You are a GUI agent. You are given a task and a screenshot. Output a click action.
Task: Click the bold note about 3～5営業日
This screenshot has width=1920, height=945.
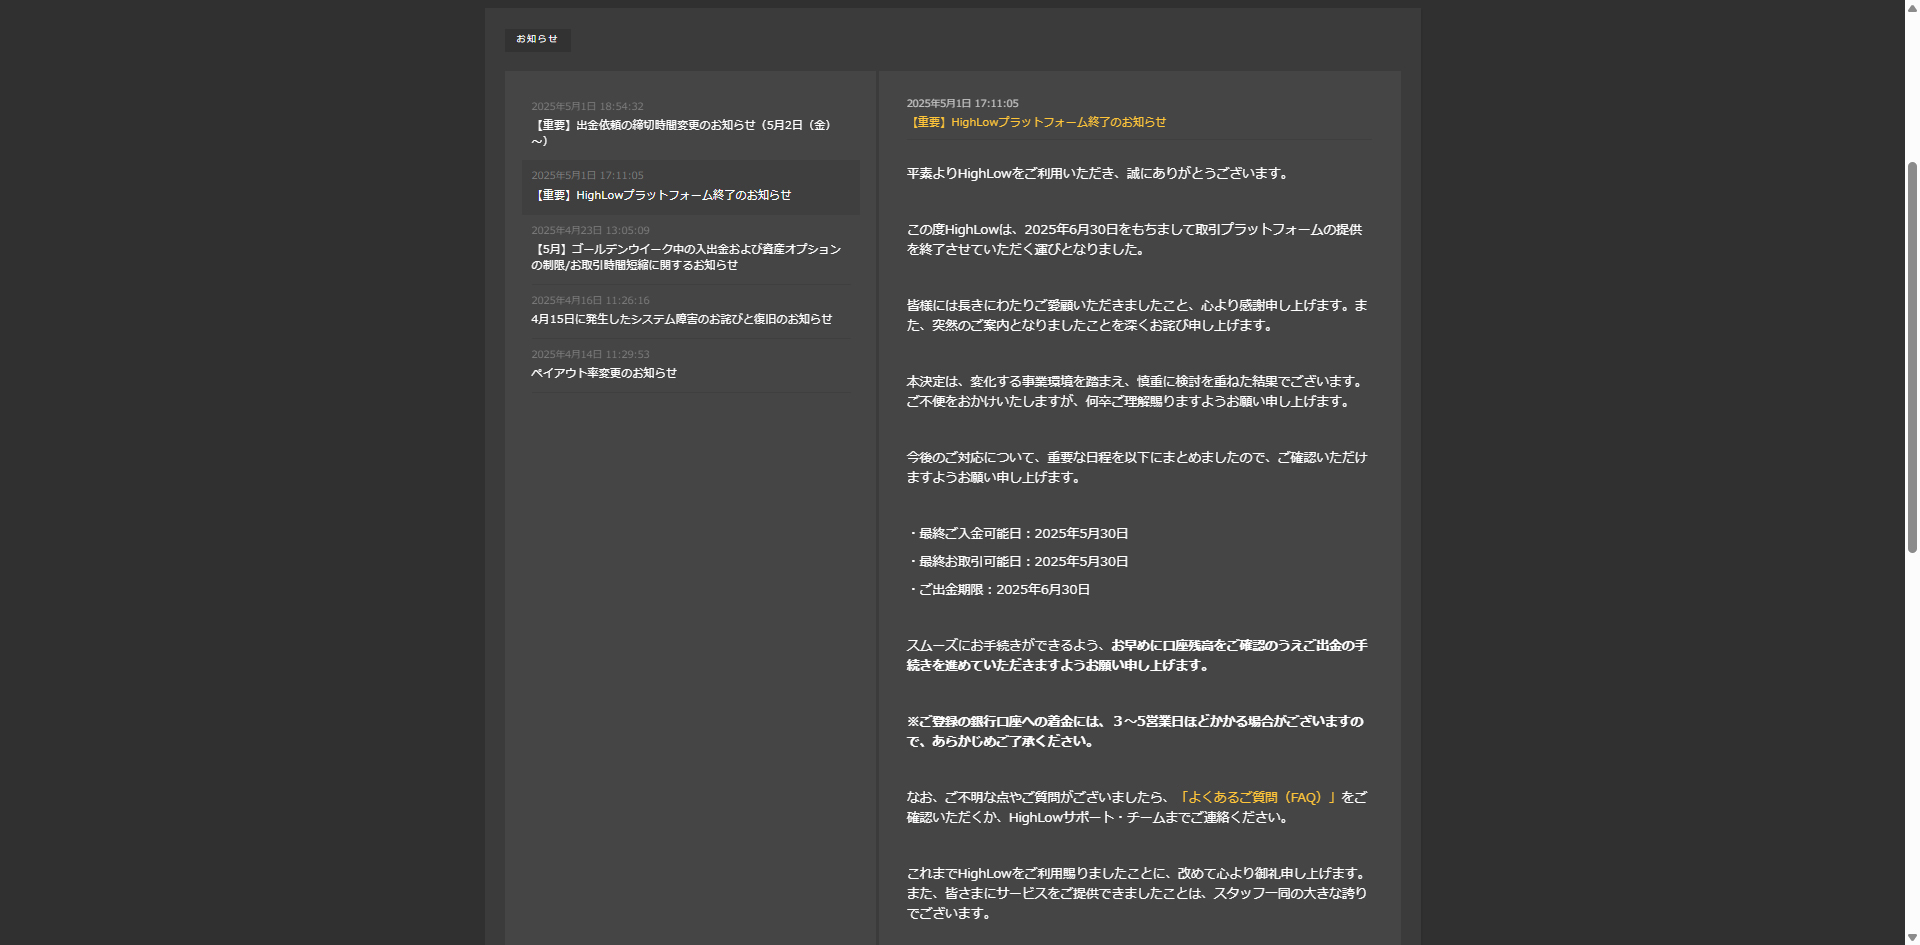tap(1135, 731)
